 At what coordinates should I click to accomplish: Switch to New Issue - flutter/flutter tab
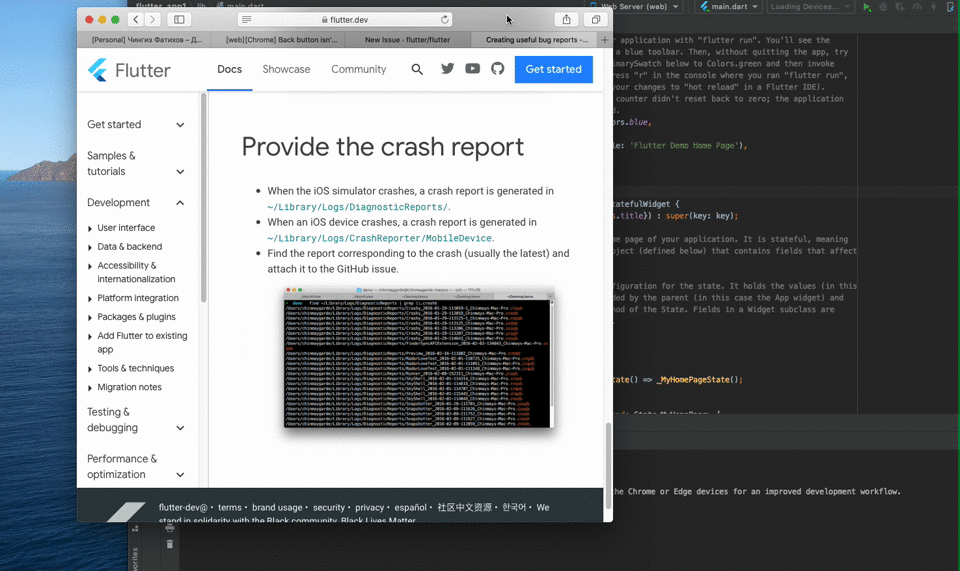[x=407, y=40]
